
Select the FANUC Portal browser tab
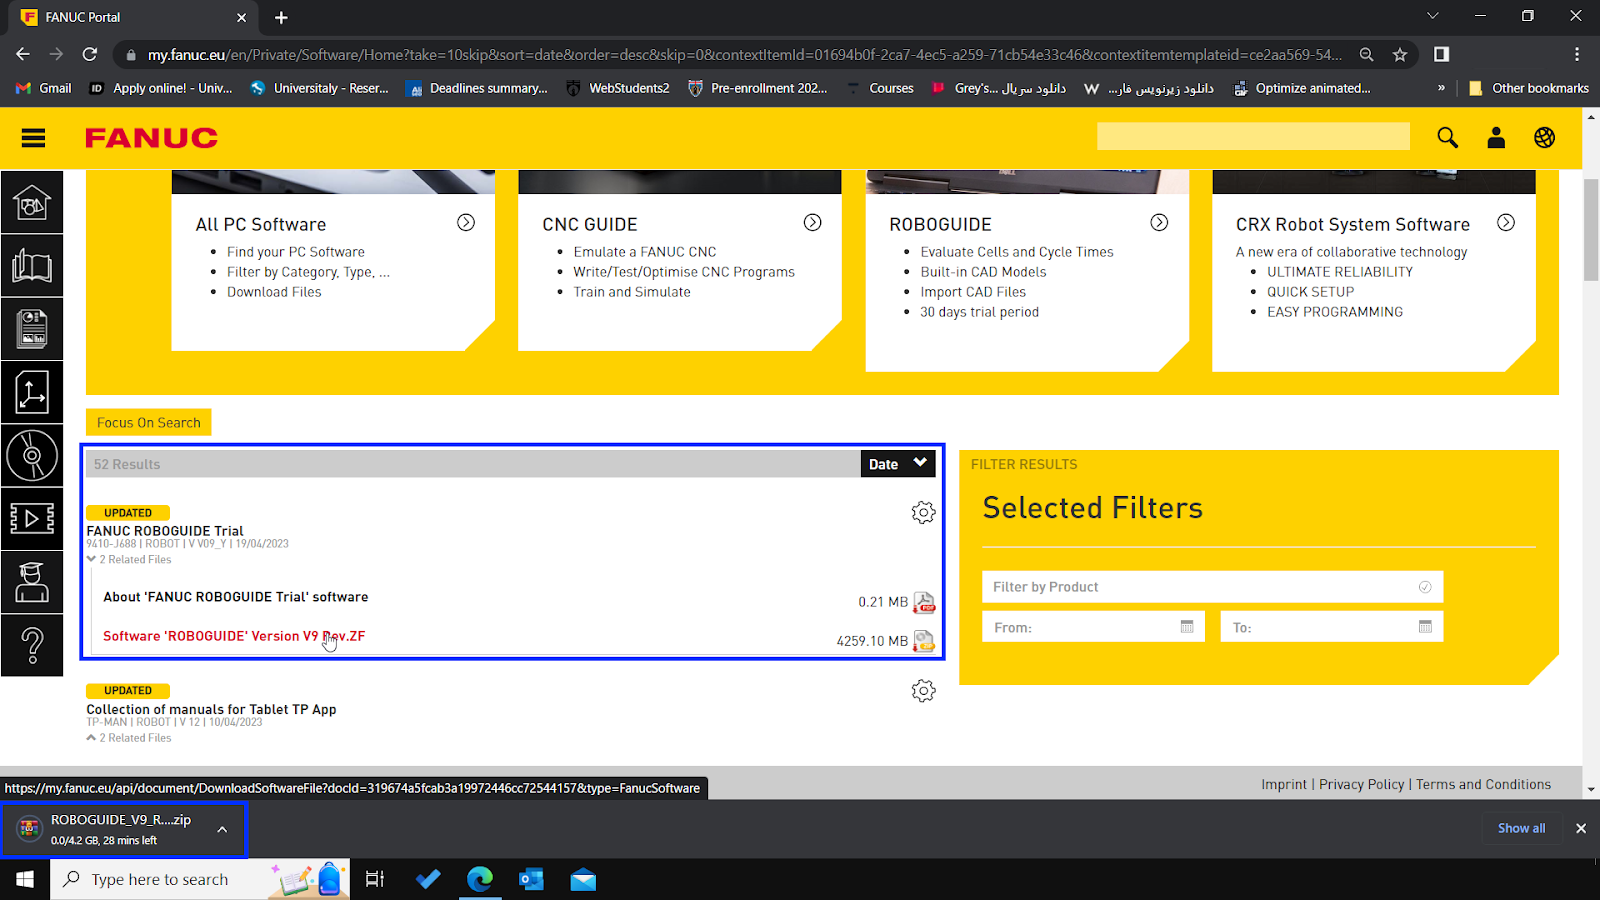click(120, 17)
